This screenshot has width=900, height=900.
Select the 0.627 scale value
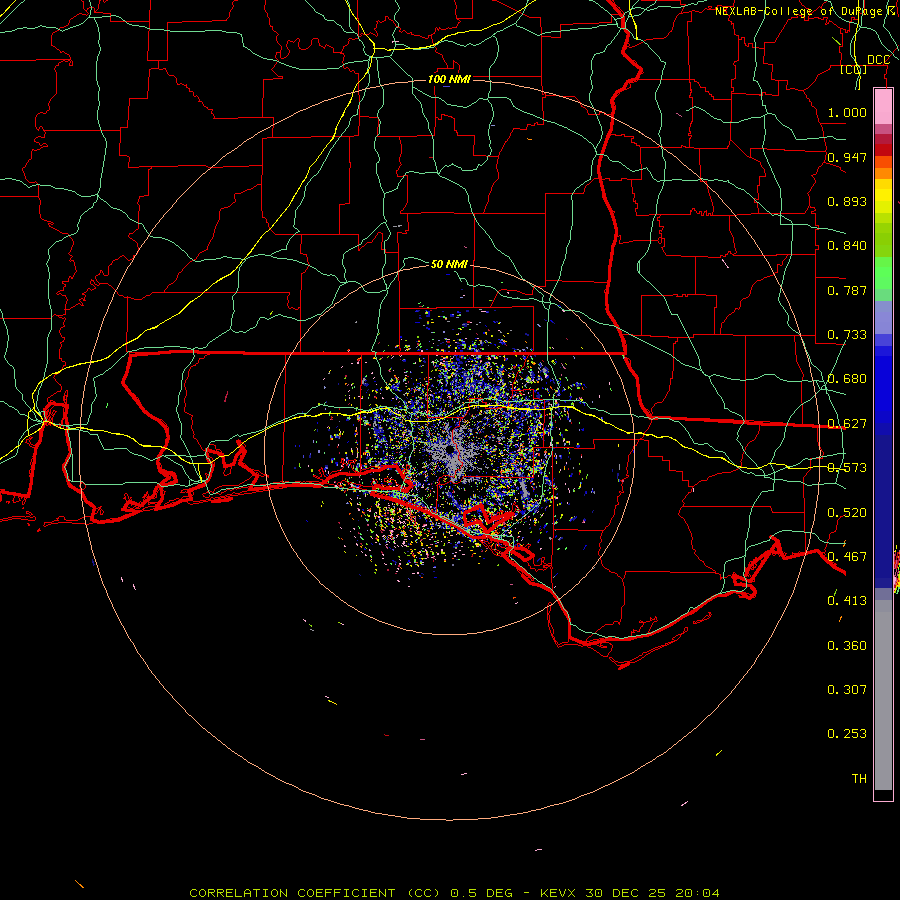847,423
